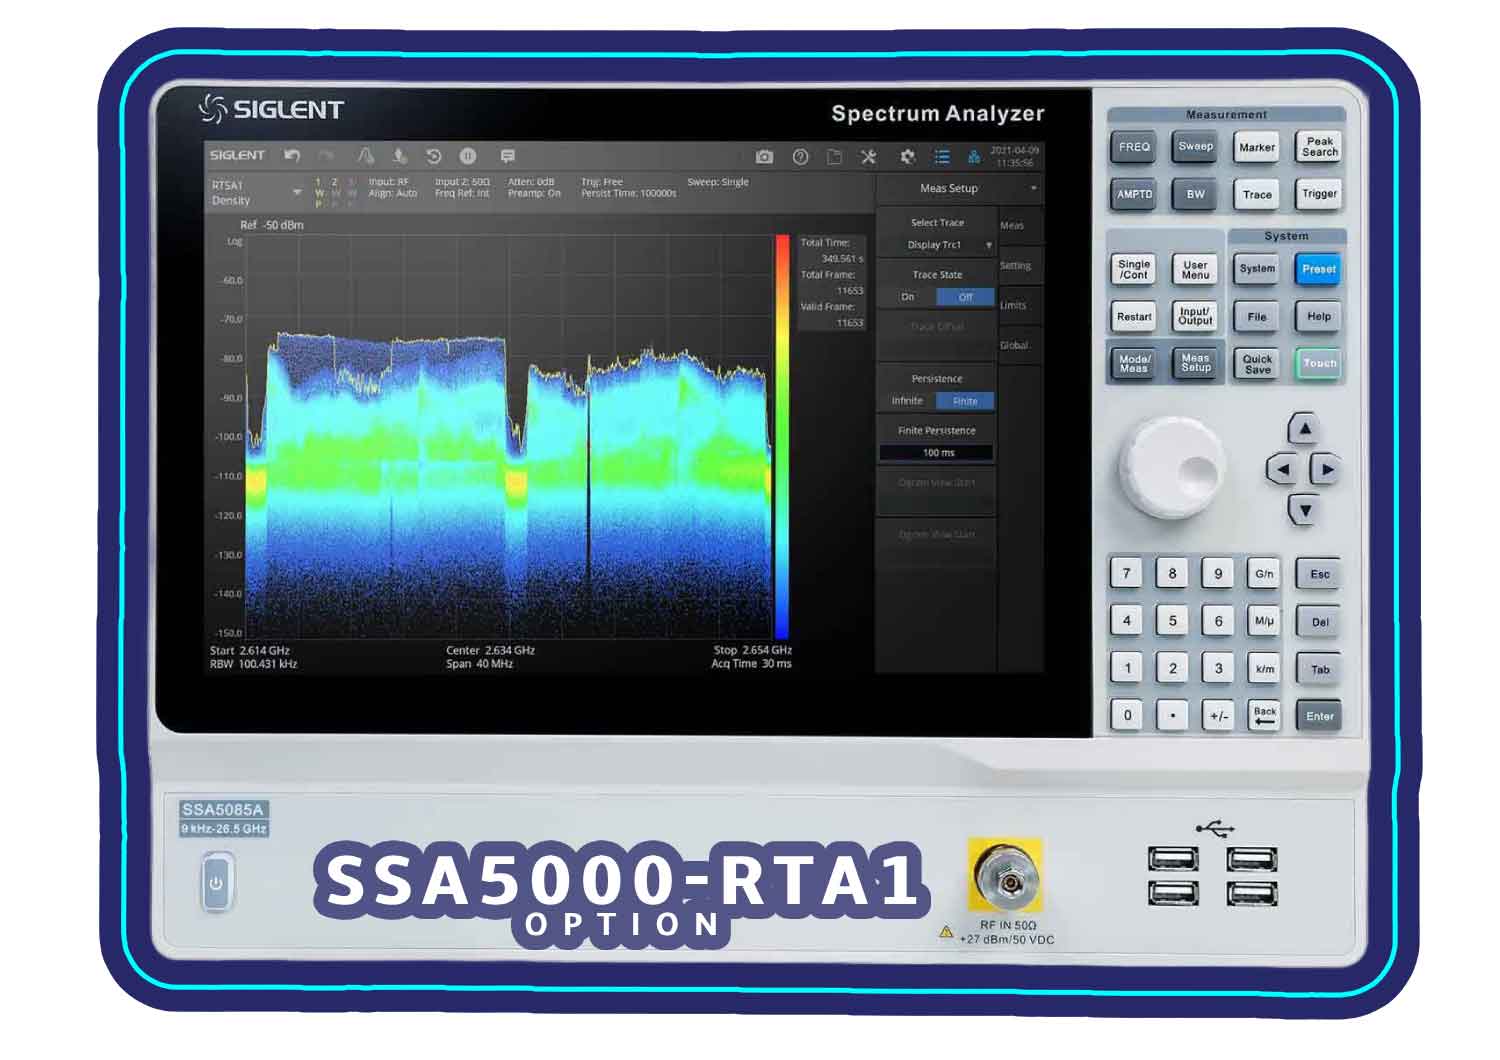1500x1060 pixels.
Task: Tap the hand touch-gesture toolbar icon
Action: point(399,156)
